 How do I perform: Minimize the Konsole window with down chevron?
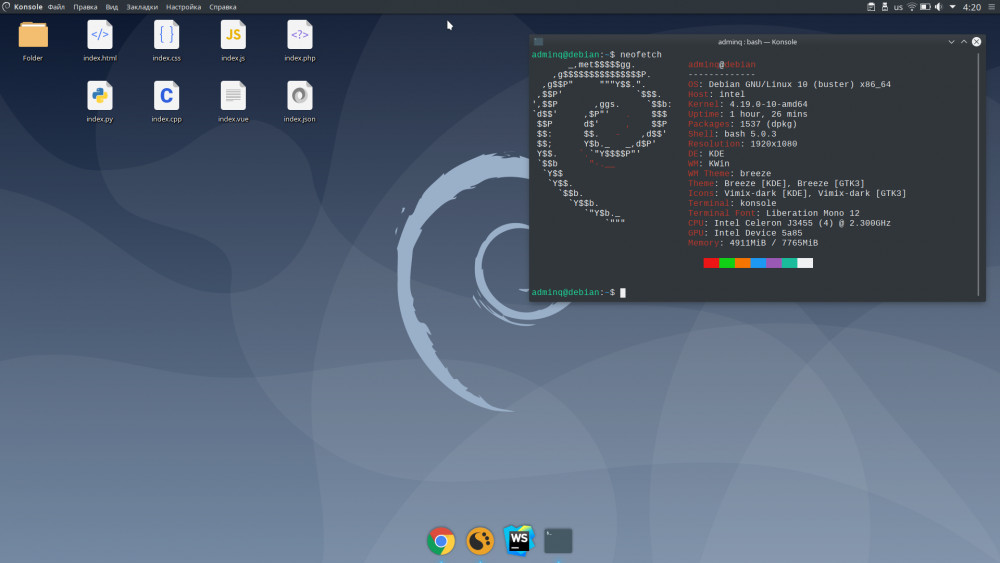[951, 41]
